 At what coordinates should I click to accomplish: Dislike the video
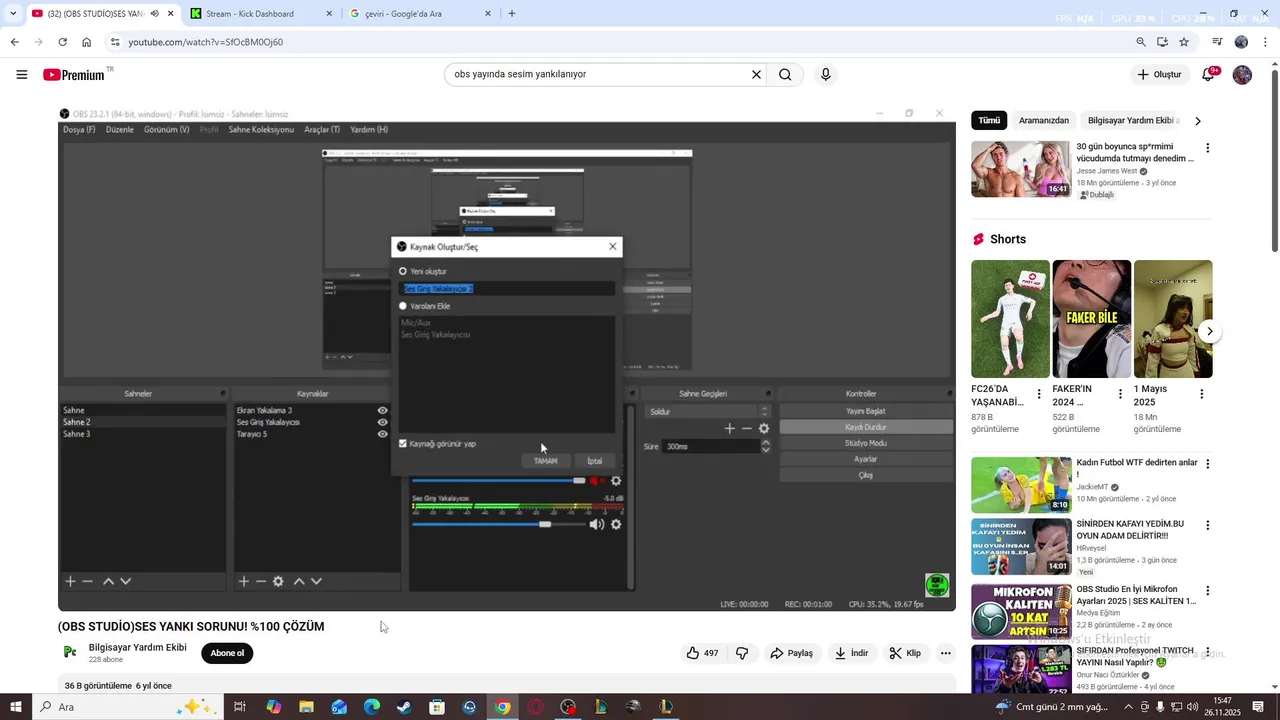(742, 653)
